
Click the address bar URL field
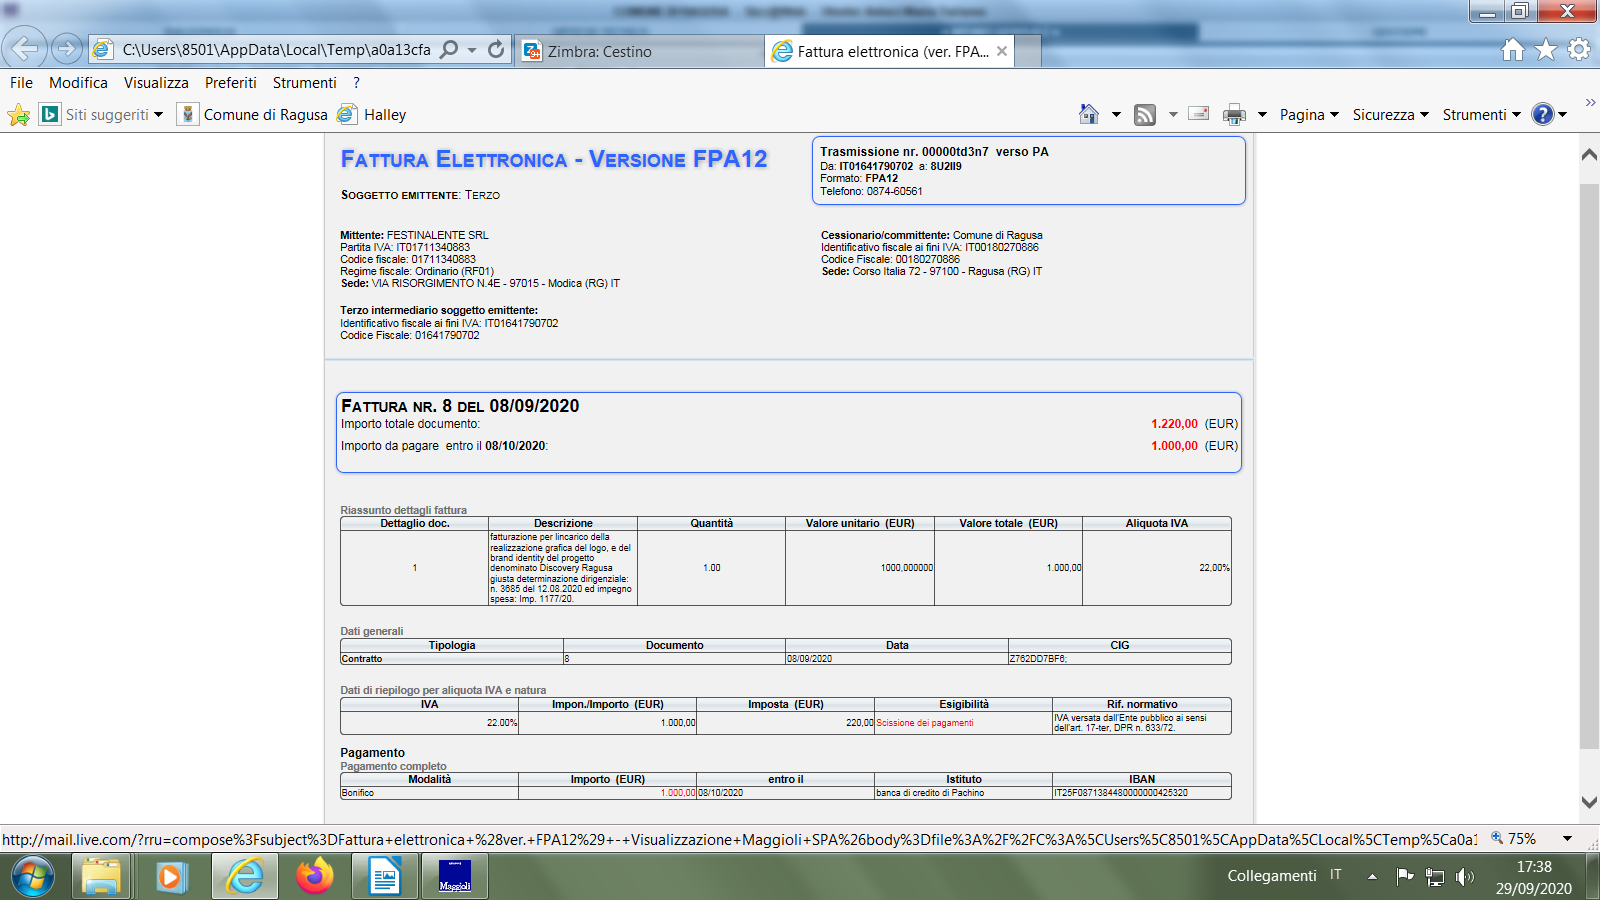pyautogui.click(x=276, y=49)
